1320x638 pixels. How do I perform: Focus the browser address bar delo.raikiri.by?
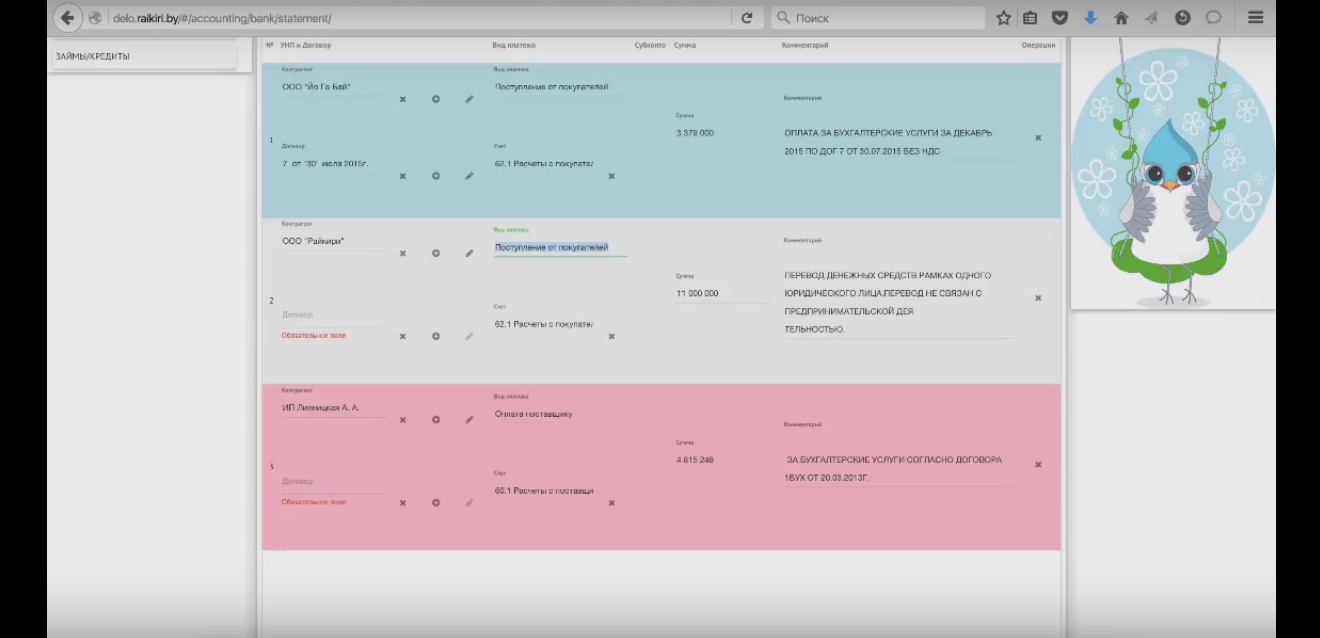(x=420, y=18)
